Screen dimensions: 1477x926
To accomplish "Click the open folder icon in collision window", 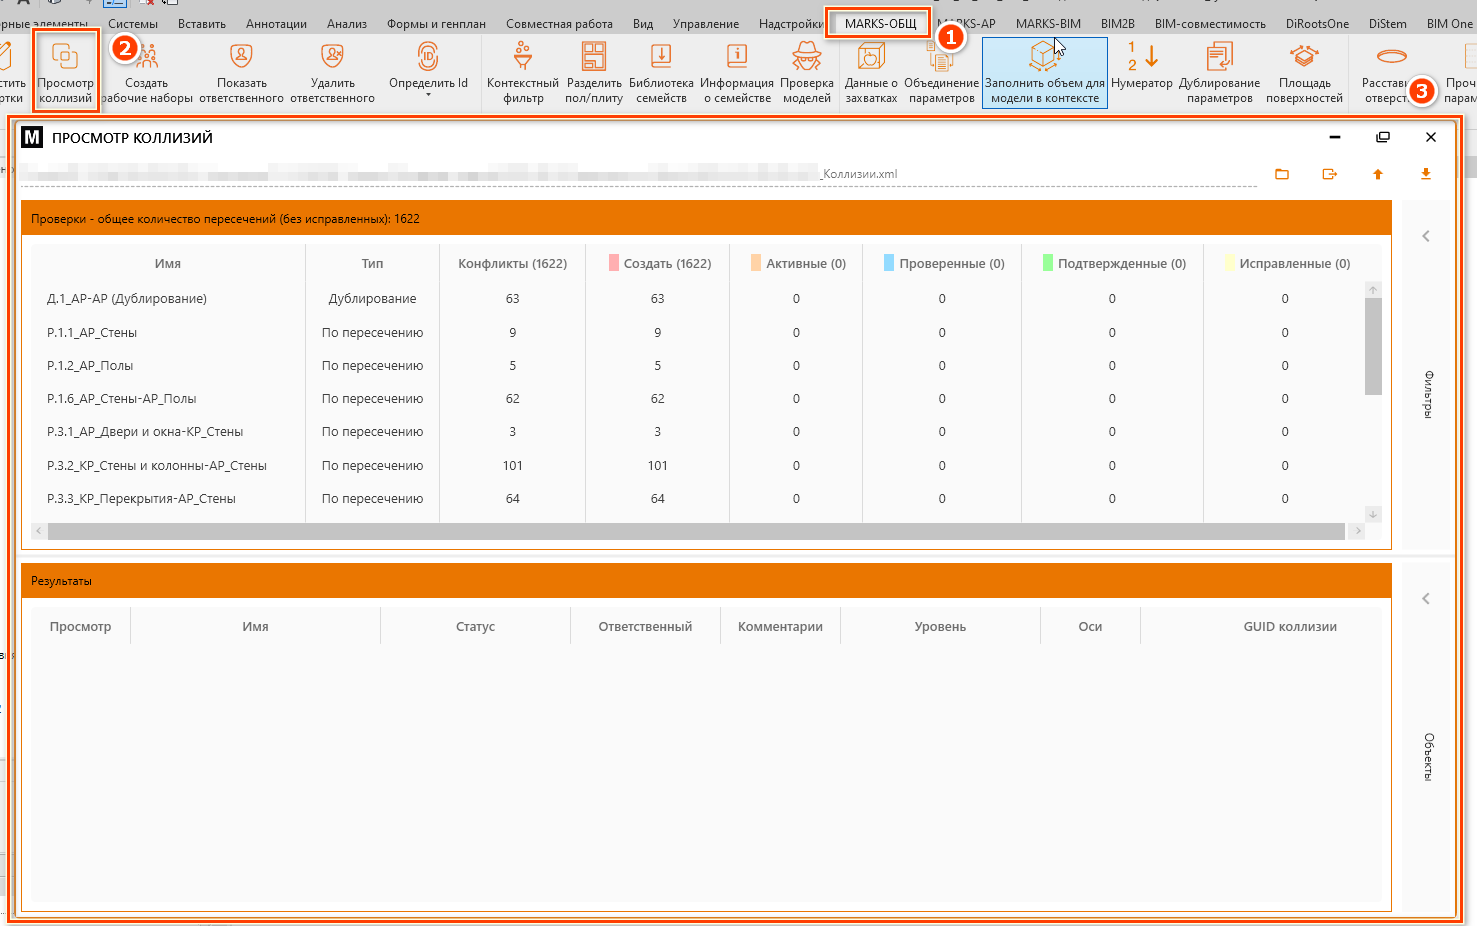I will tap(1282, 174).
